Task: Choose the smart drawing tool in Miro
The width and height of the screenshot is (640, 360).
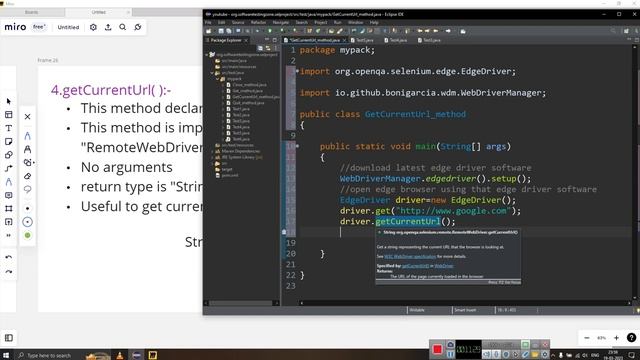Action: coord(28,162)
